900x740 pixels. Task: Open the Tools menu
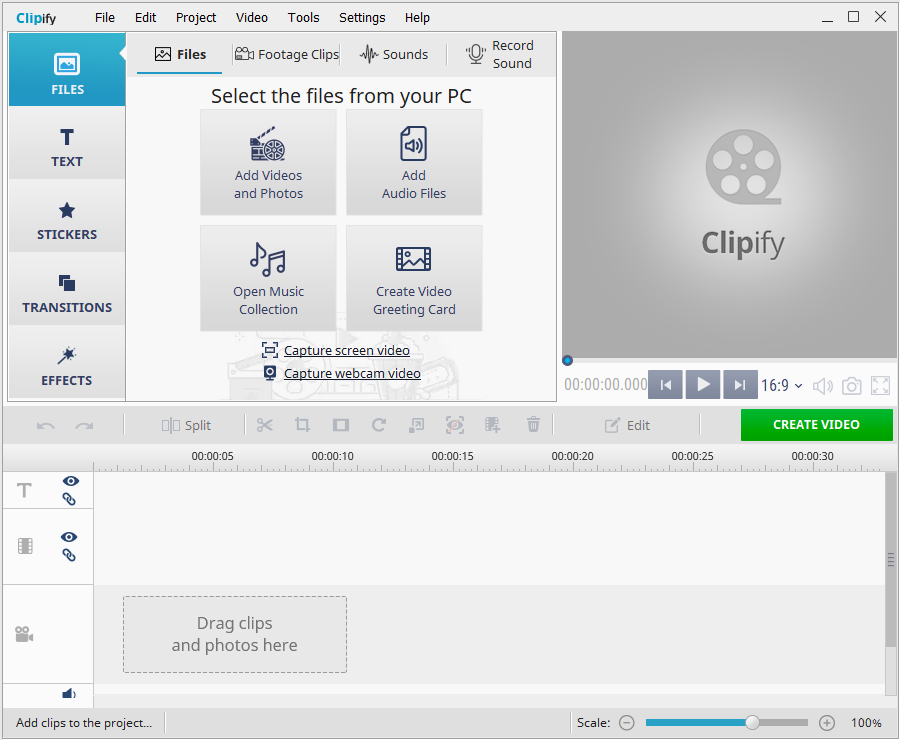point(303,18)
